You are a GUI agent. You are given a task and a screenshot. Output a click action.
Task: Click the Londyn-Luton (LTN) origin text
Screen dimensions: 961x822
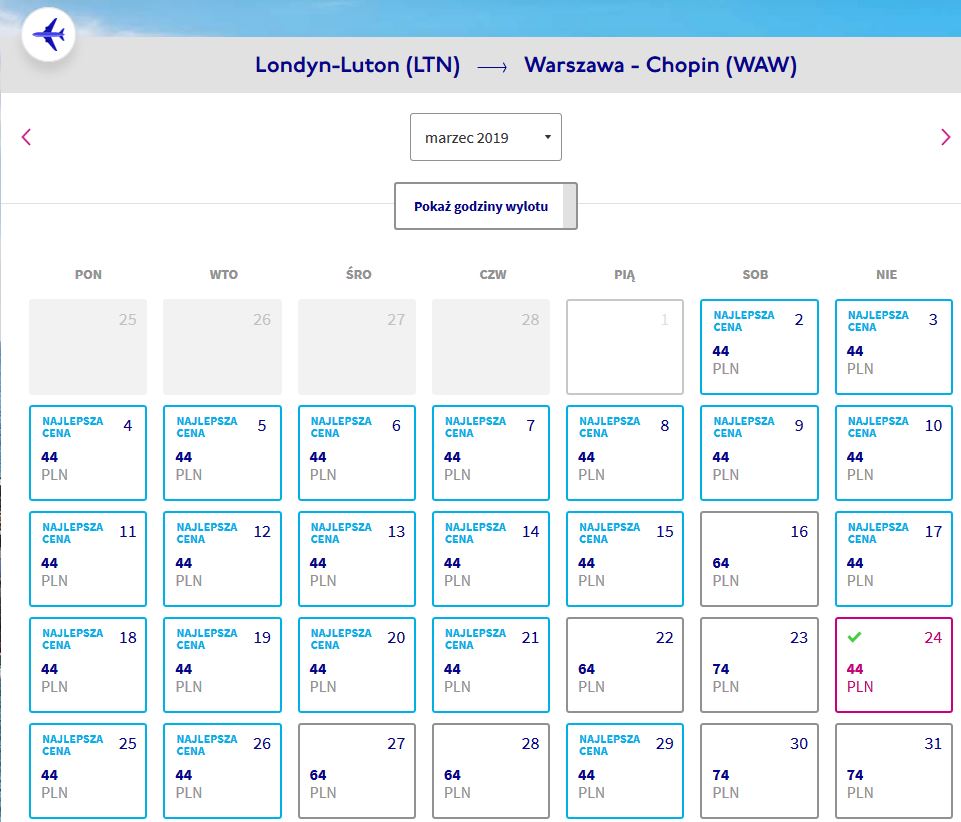coord(357,65)
